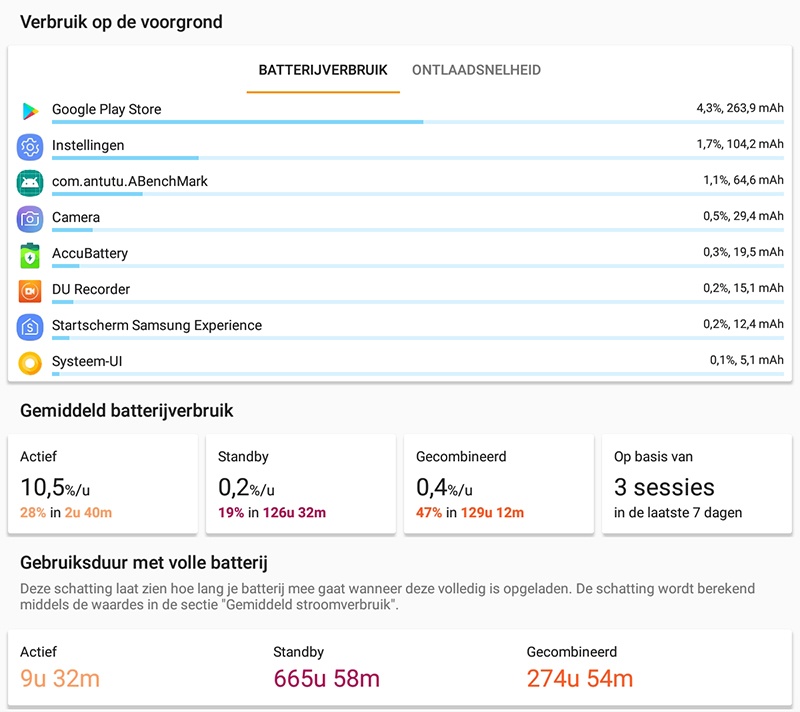Screen dimensions: 800x712
Task: Tap the Instellingen gear icon
Action: coord(30,147)
